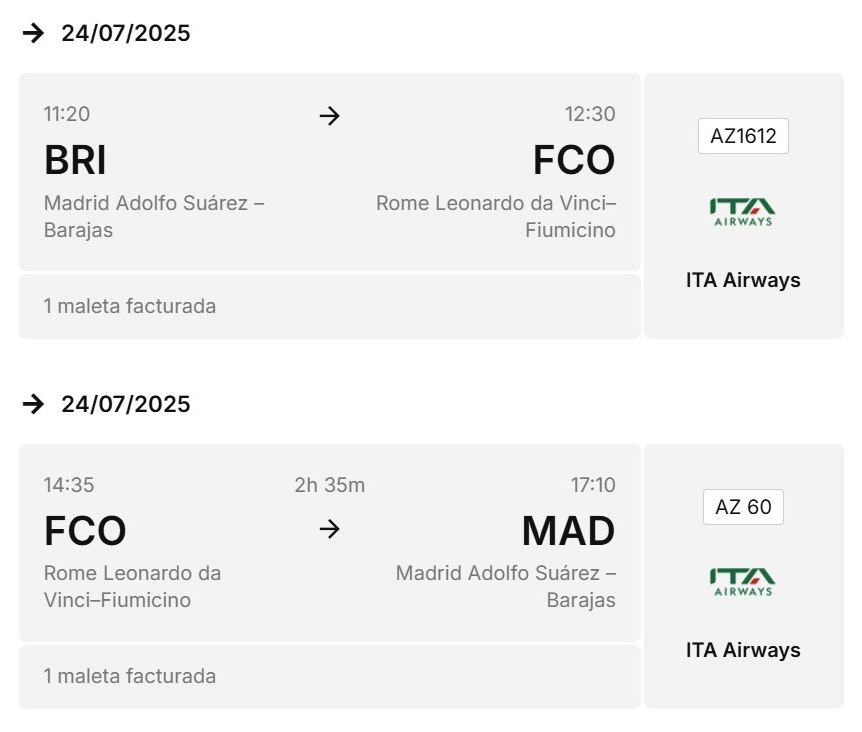
Task: Click the ITA Airways logo for flight AZ1612
Action: click(743, 212)
